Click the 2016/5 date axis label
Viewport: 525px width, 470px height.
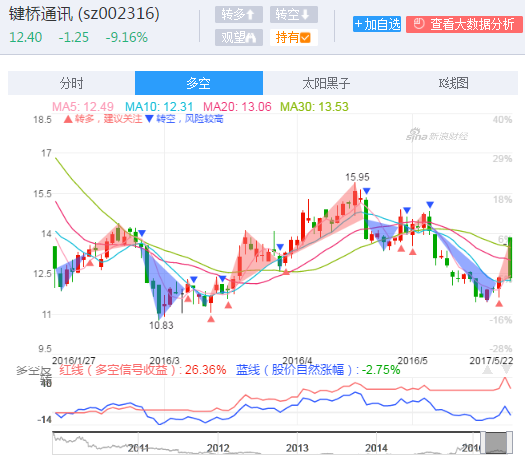tap(412, 361)
